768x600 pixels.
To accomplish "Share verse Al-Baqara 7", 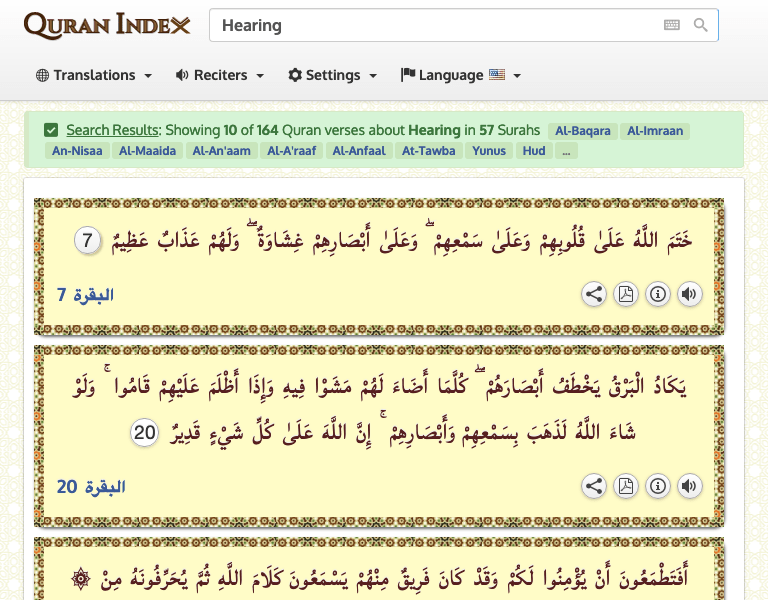I will point(594,294).
